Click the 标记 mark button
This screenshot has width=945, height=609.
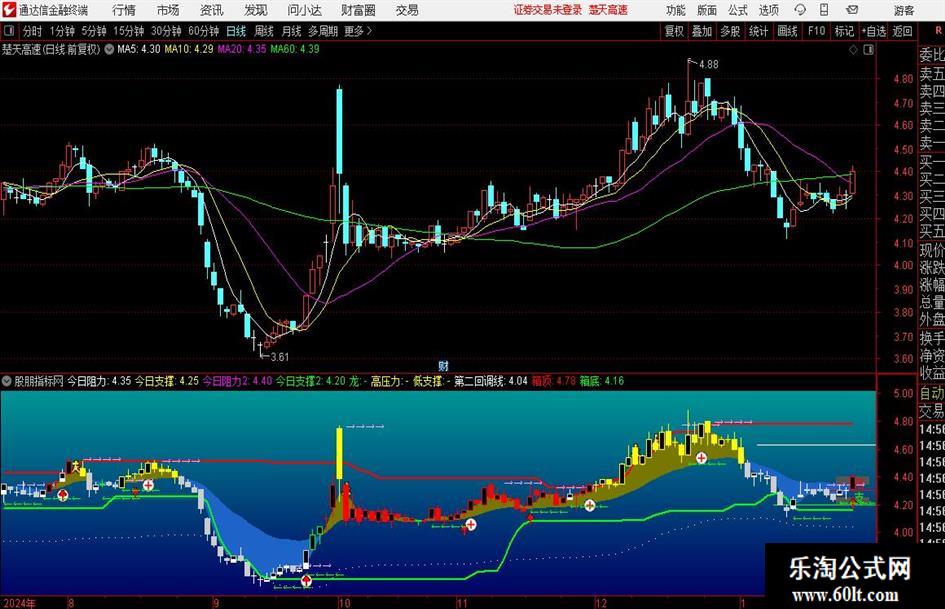[x=844, y=31]
